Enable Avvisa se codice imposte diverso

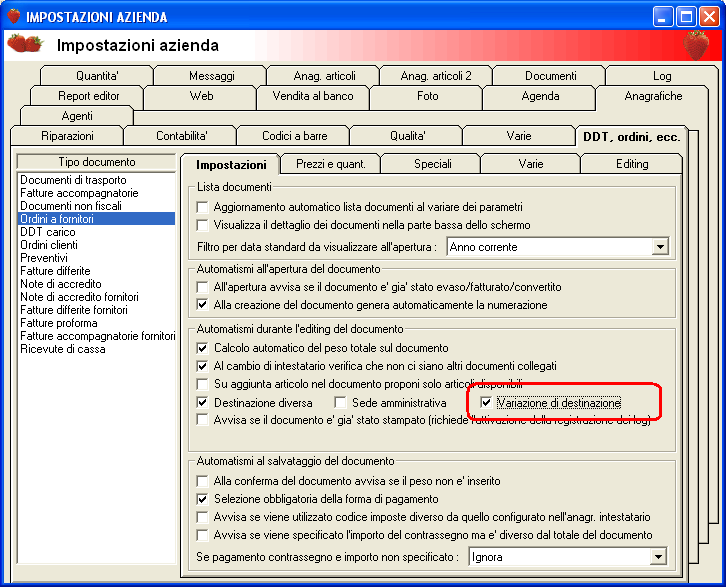202,517
